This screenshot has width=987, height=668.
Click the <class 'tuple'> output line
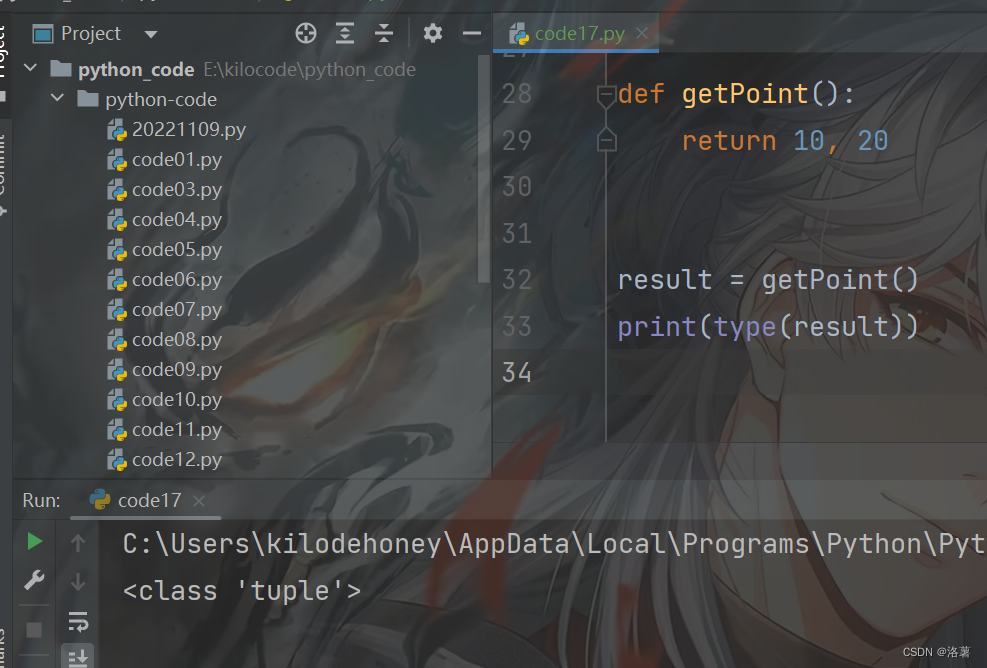pyautogui.click(x=242, y=591)
